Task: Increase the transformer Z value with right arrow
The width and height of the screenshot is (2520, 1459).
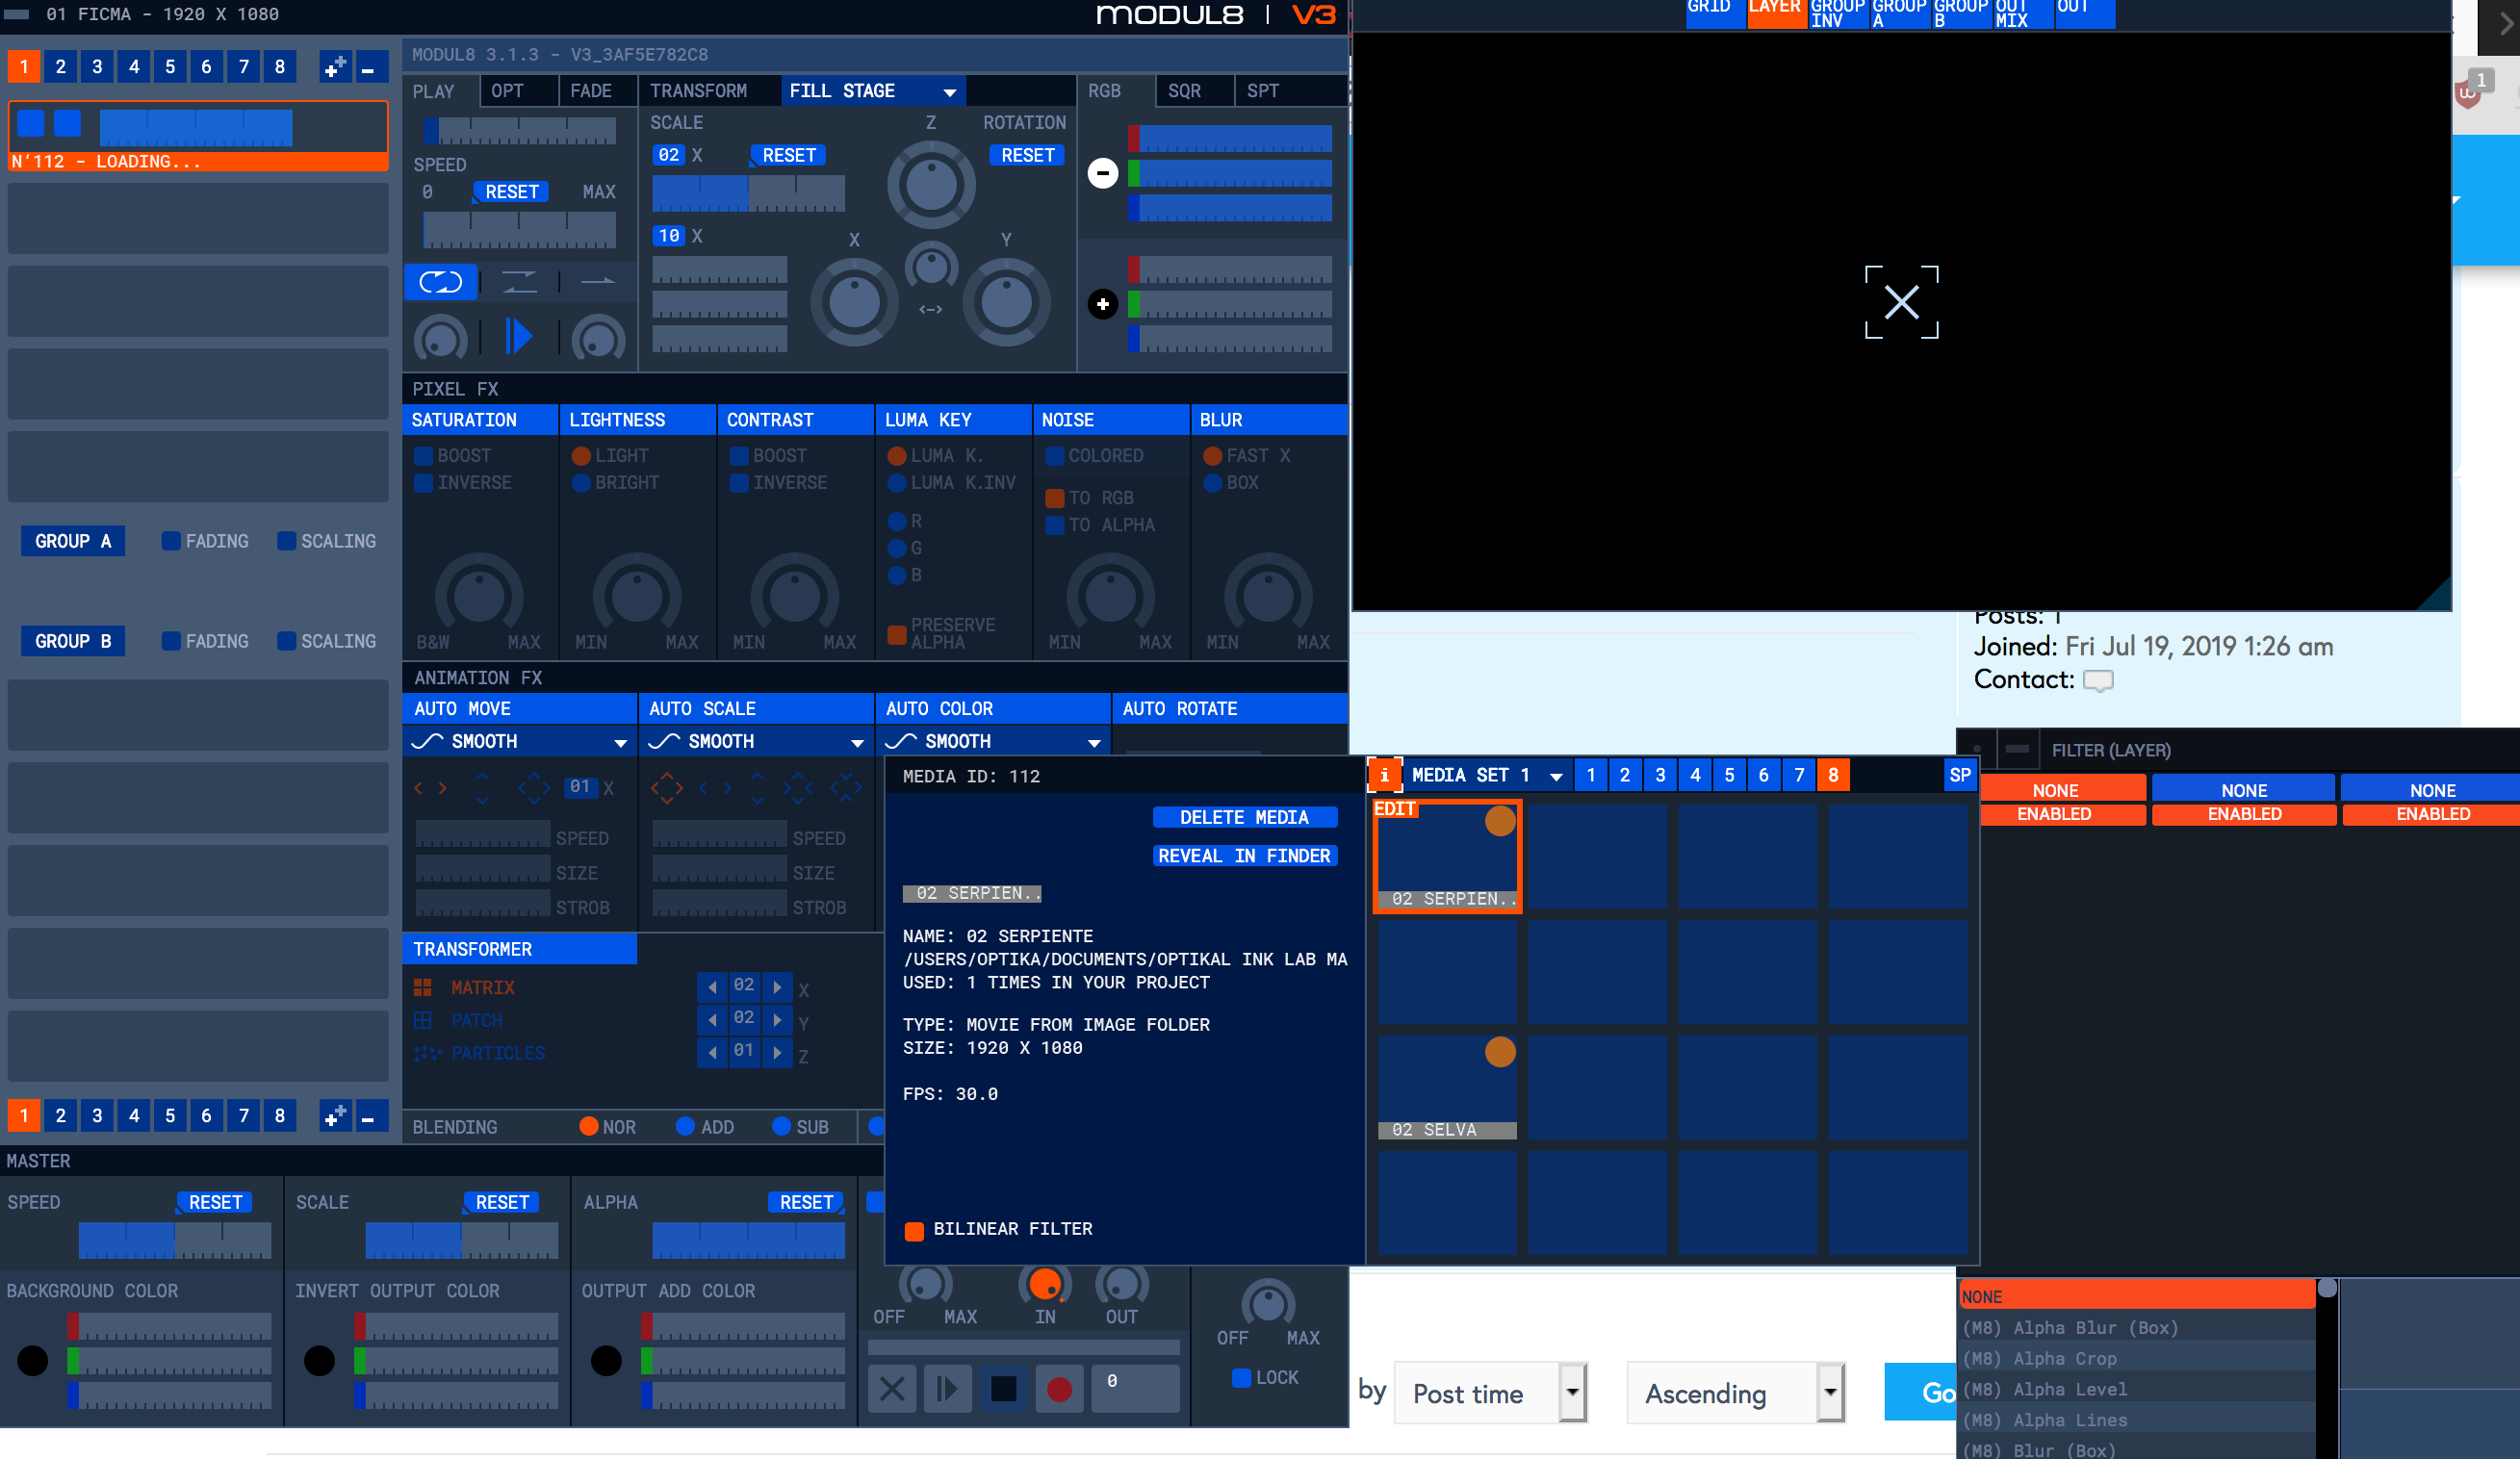Action: [x=777, y=1052]
